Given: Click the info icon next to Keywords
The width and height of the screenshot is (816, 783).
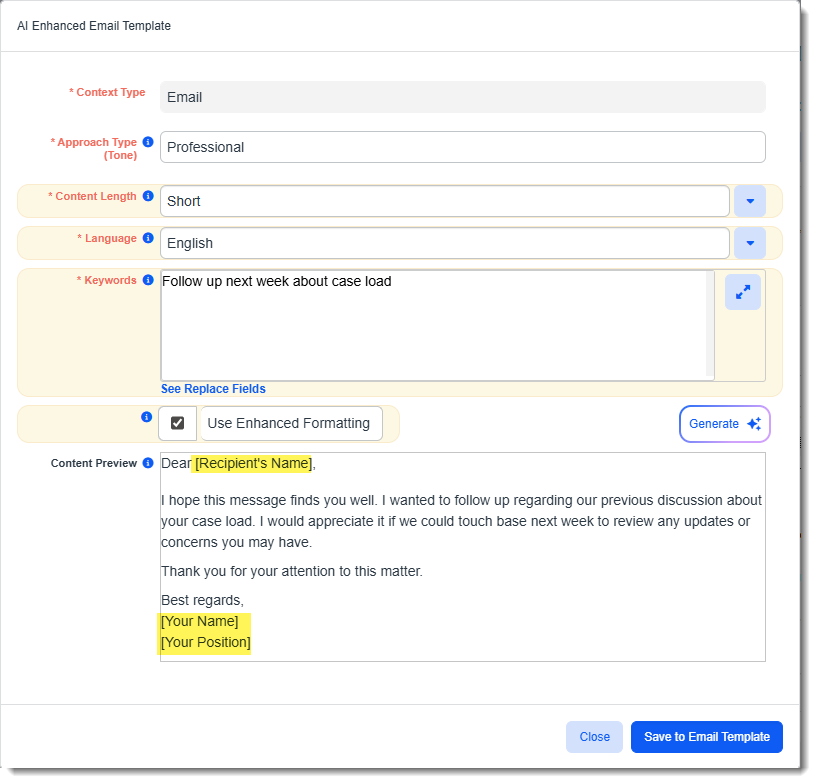Looking at the screenshot, I should pyautogui.click(x=148, y=281).
